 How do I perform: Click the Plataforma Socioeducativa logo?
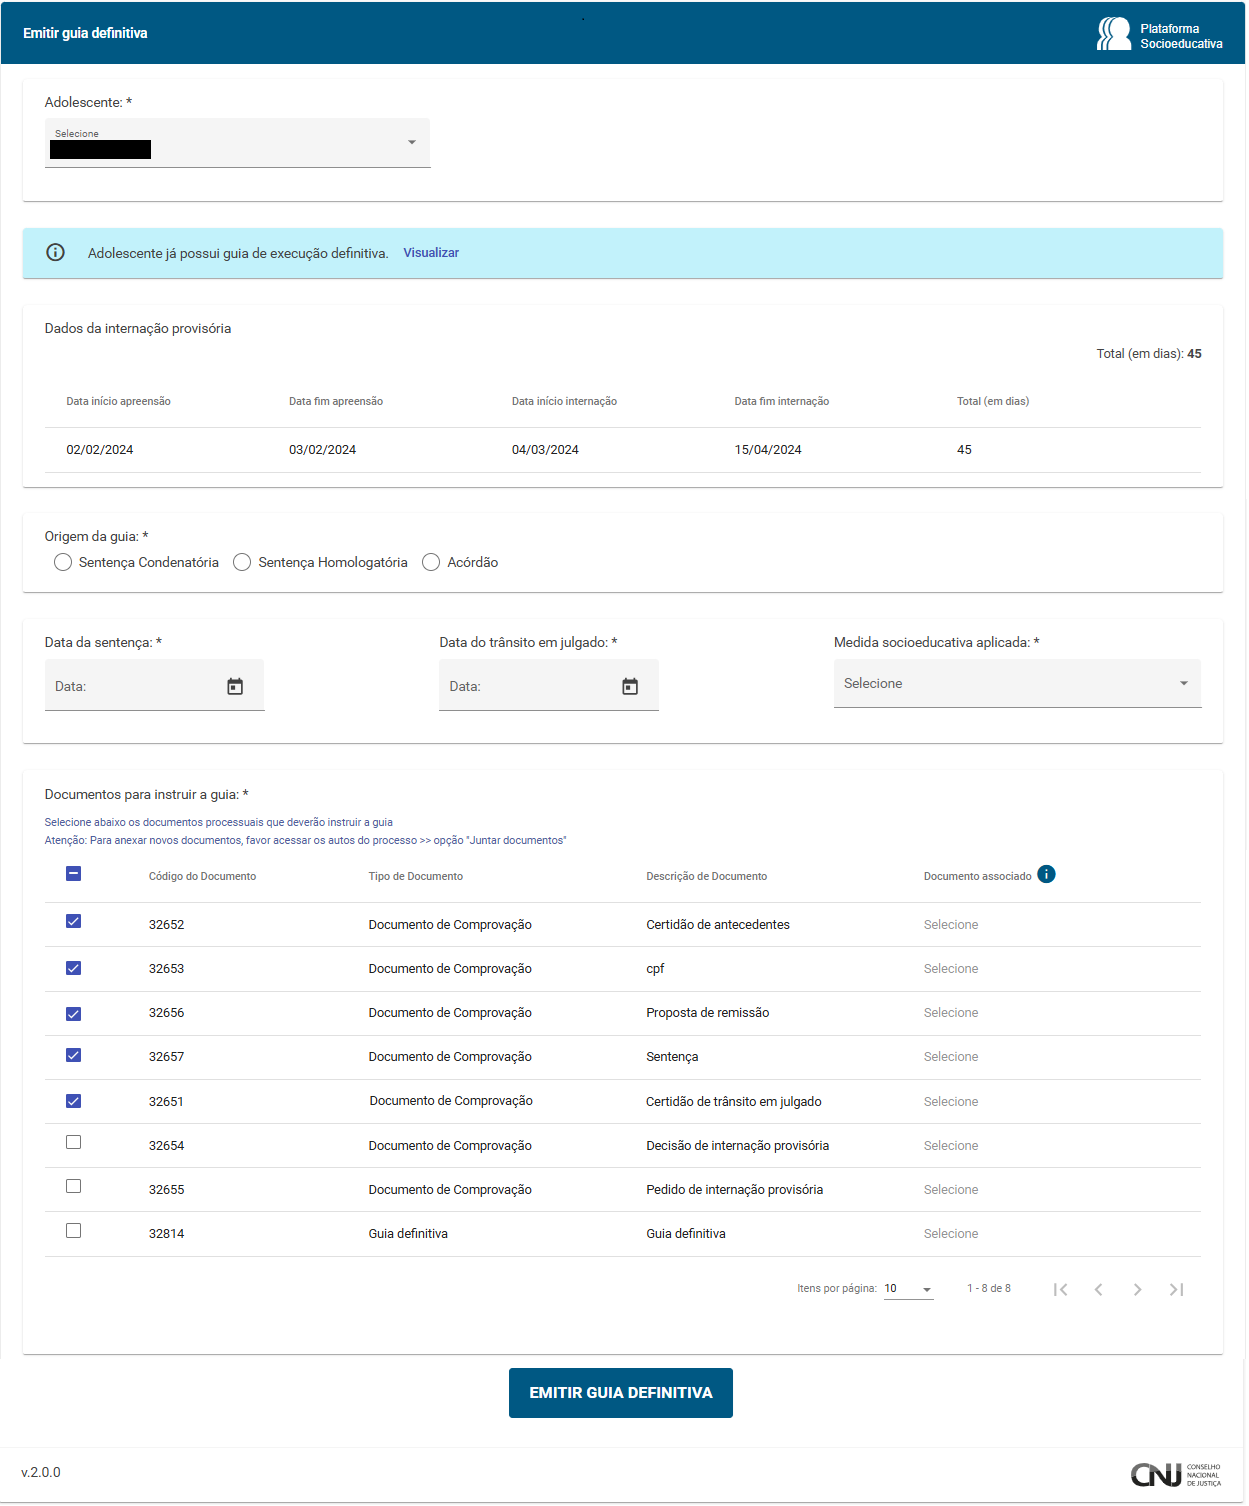coord(1159,35)
